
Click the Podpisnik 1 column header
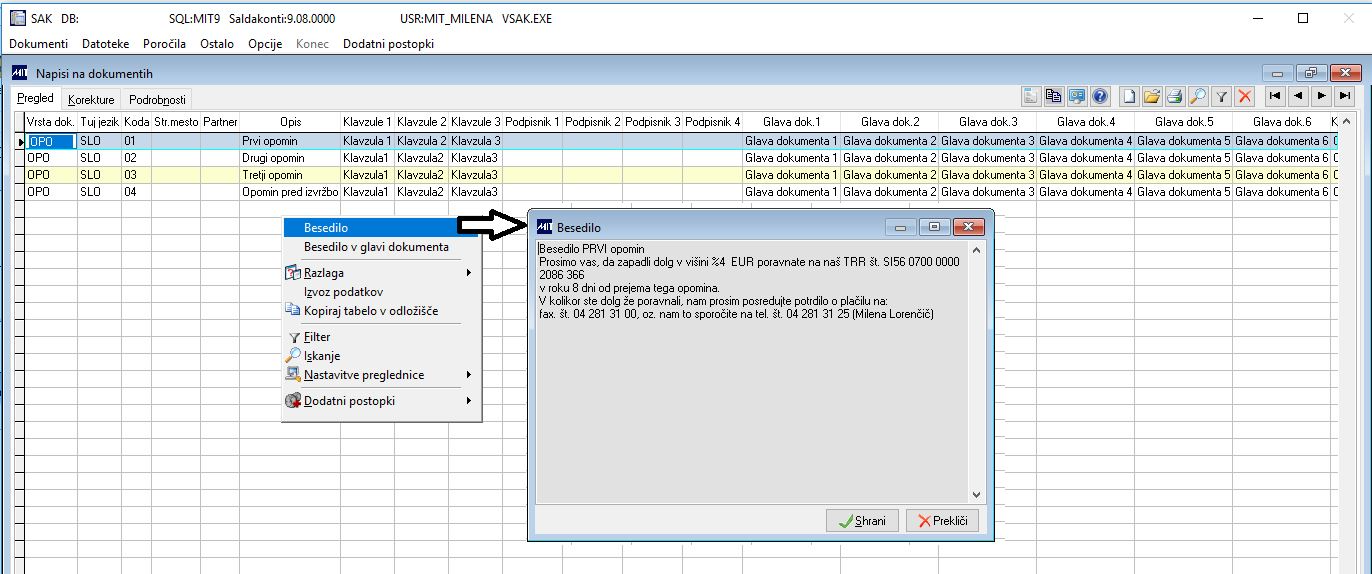coord(532,122)
